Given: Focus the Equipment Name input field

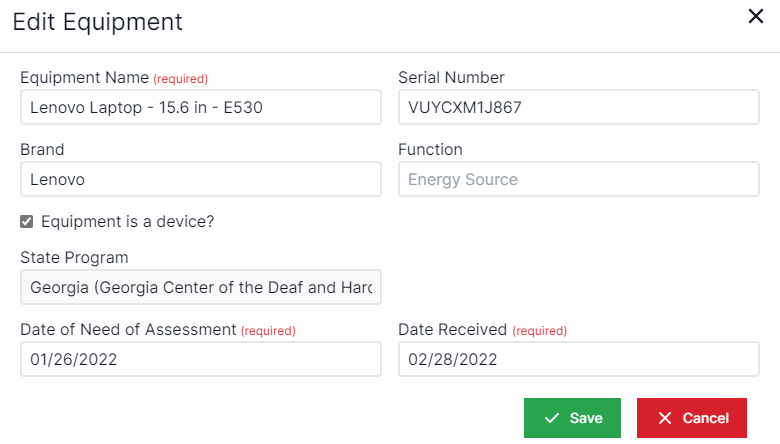Looking at the screenshot, I should (200, 107).
